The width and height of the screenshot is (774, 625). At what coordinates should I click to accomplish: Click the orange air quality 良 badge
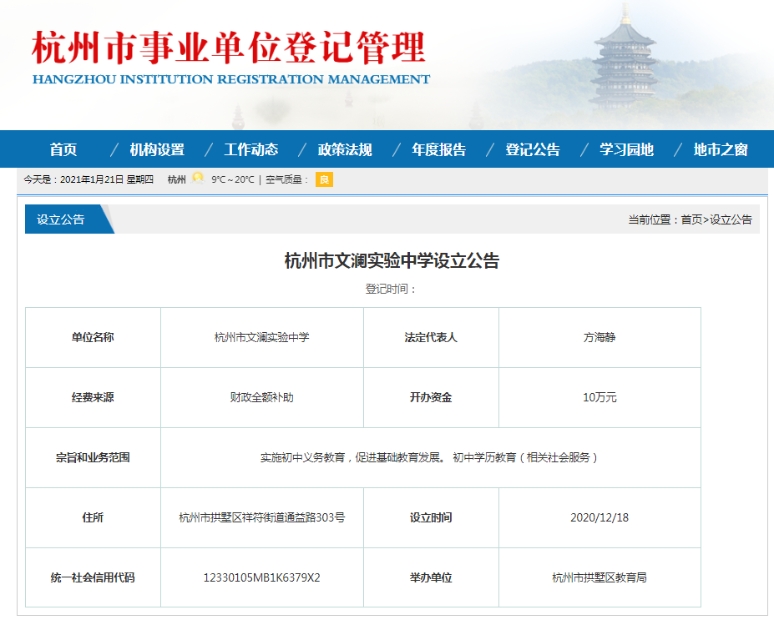(324, 180)
